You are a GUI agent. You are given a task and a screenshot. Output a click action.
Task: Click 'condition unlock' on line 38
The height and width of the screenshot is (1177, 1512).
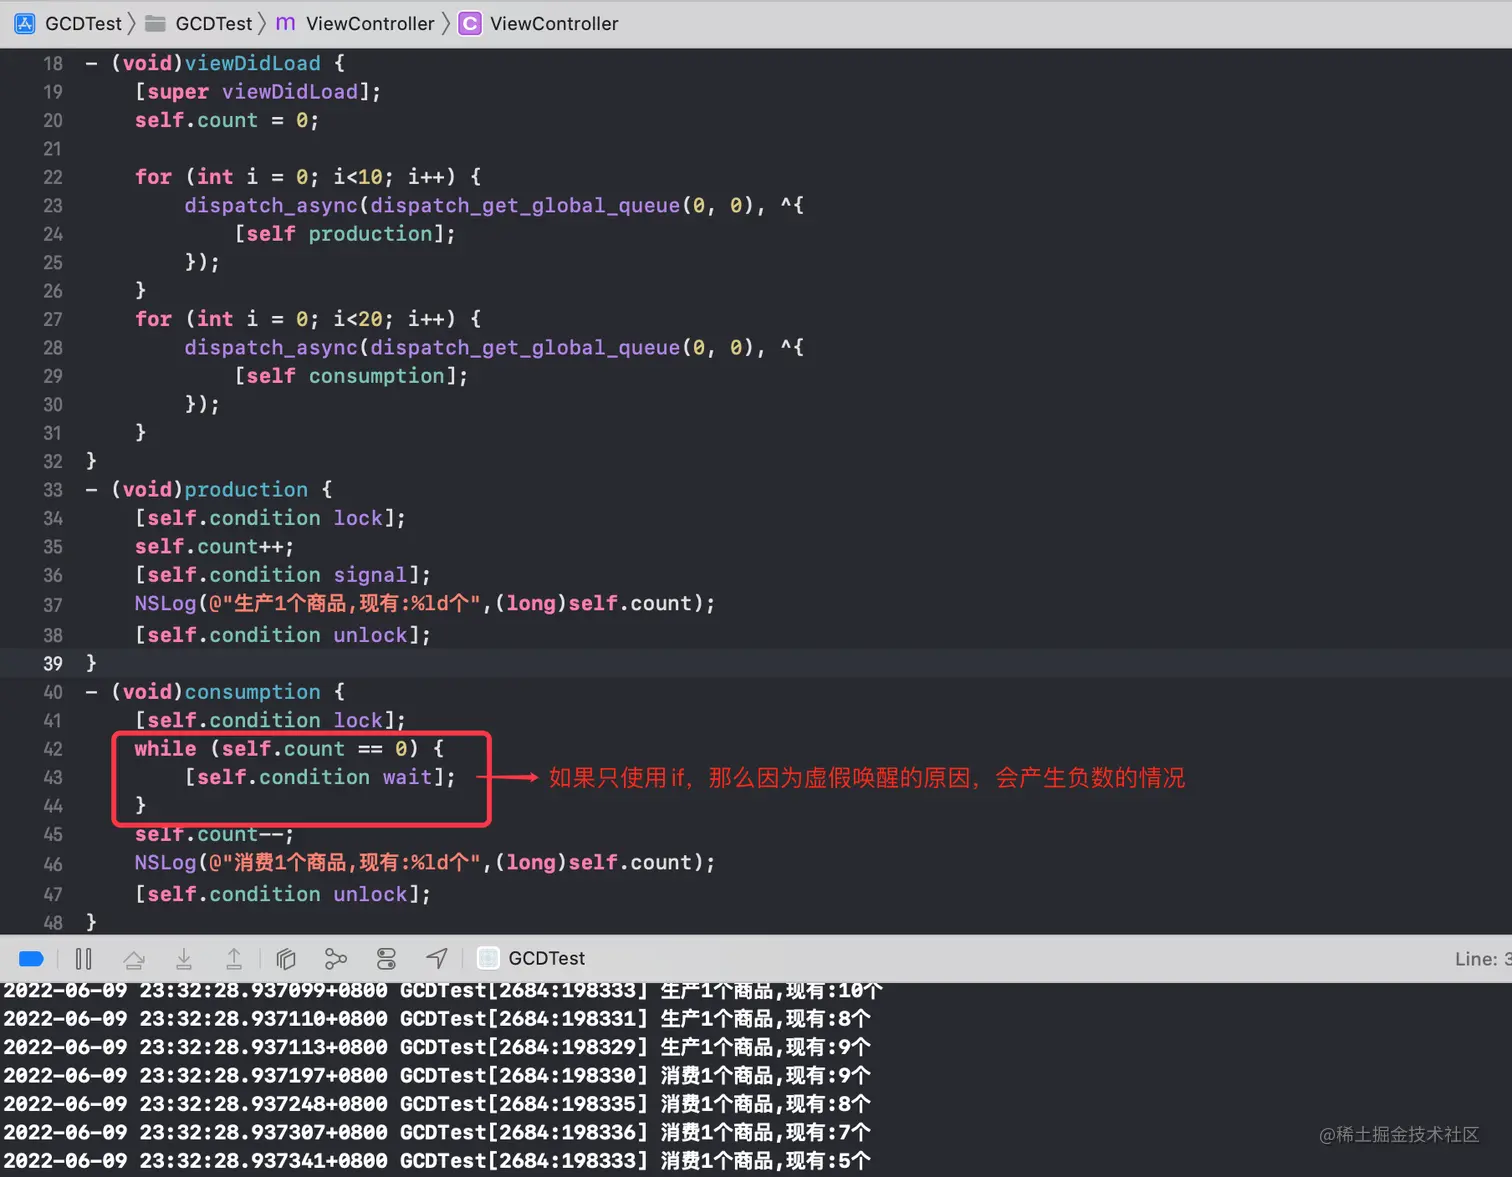[308, 635]
